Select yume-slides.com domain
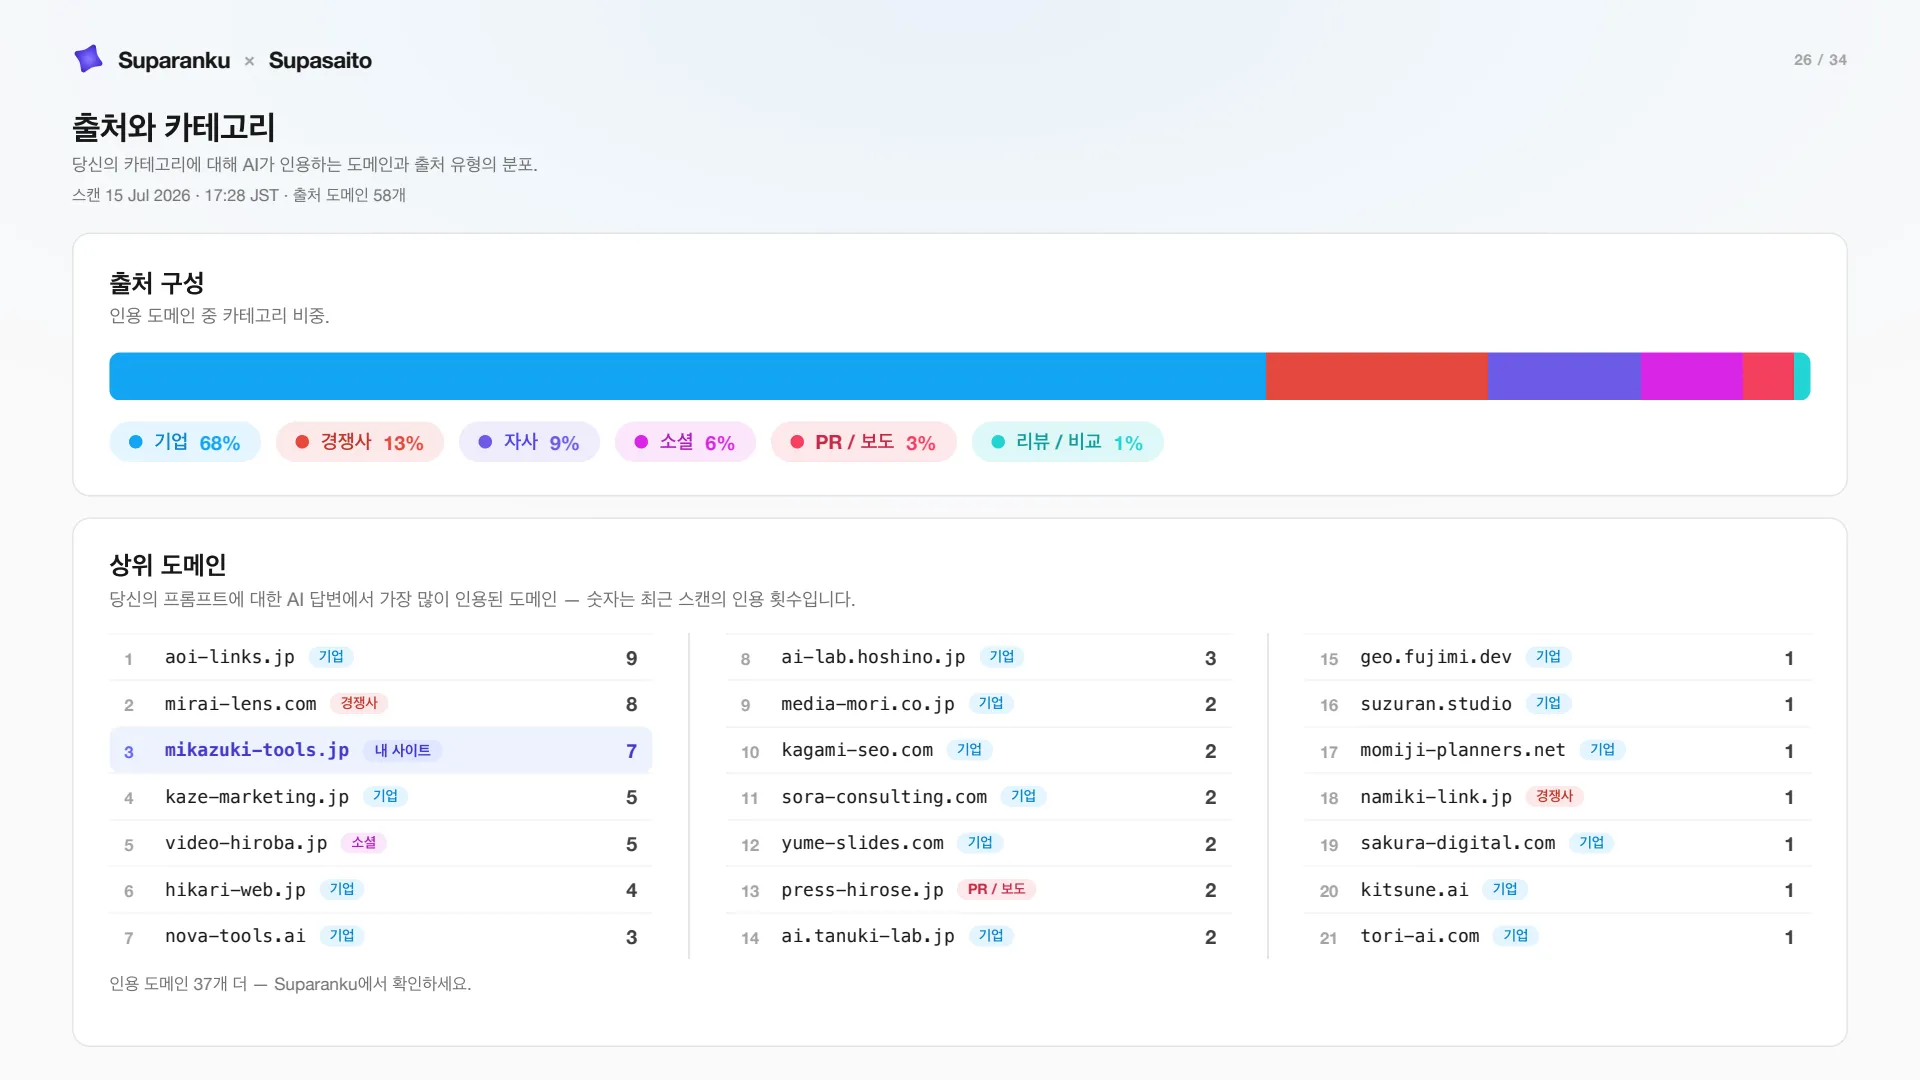Viewport: 1920px width, 1080px height. [862, 843]
